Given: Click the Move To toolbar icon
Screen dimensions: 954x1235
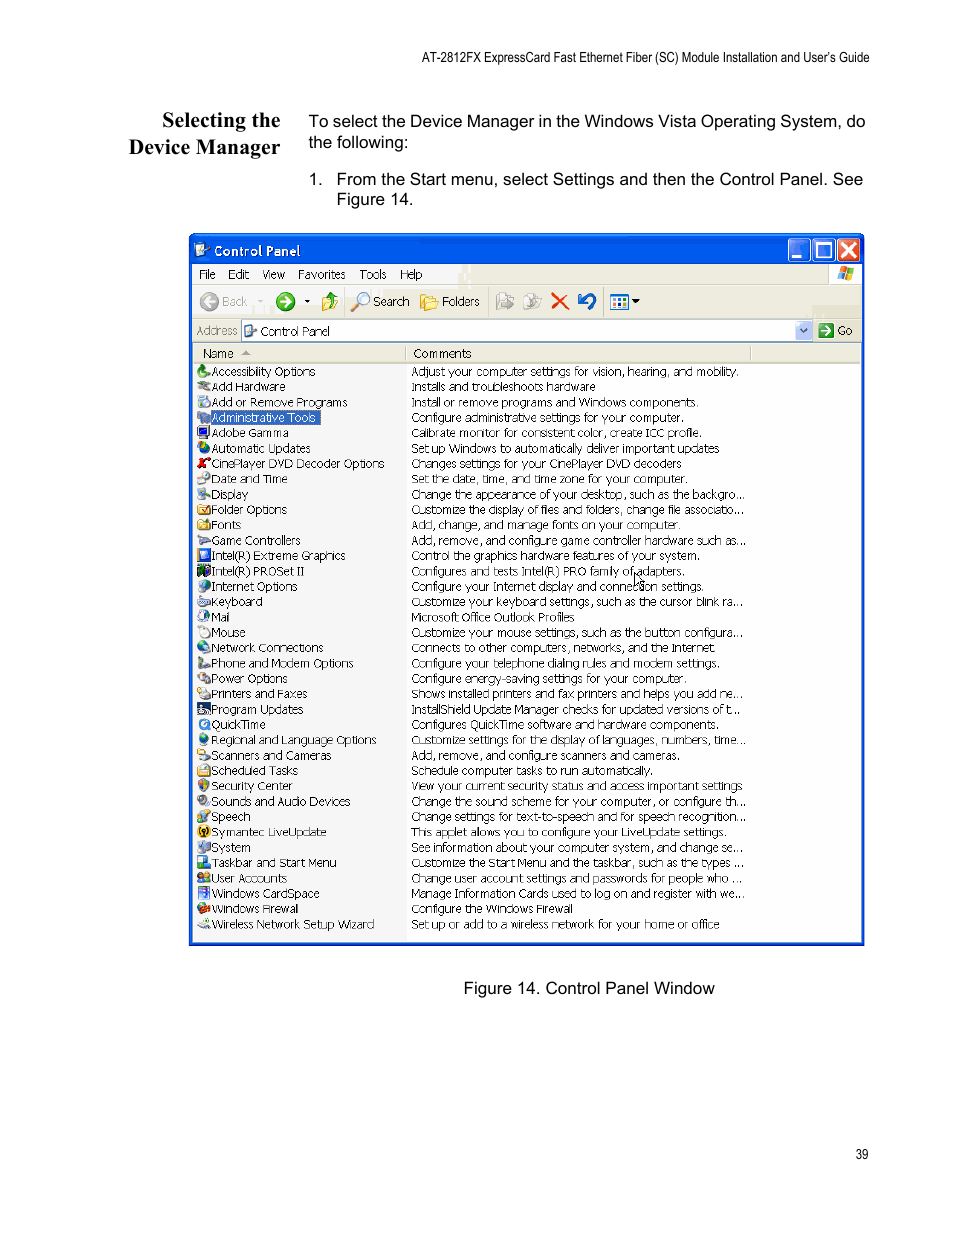Looking at the screenshot, I should pos(505,302).
